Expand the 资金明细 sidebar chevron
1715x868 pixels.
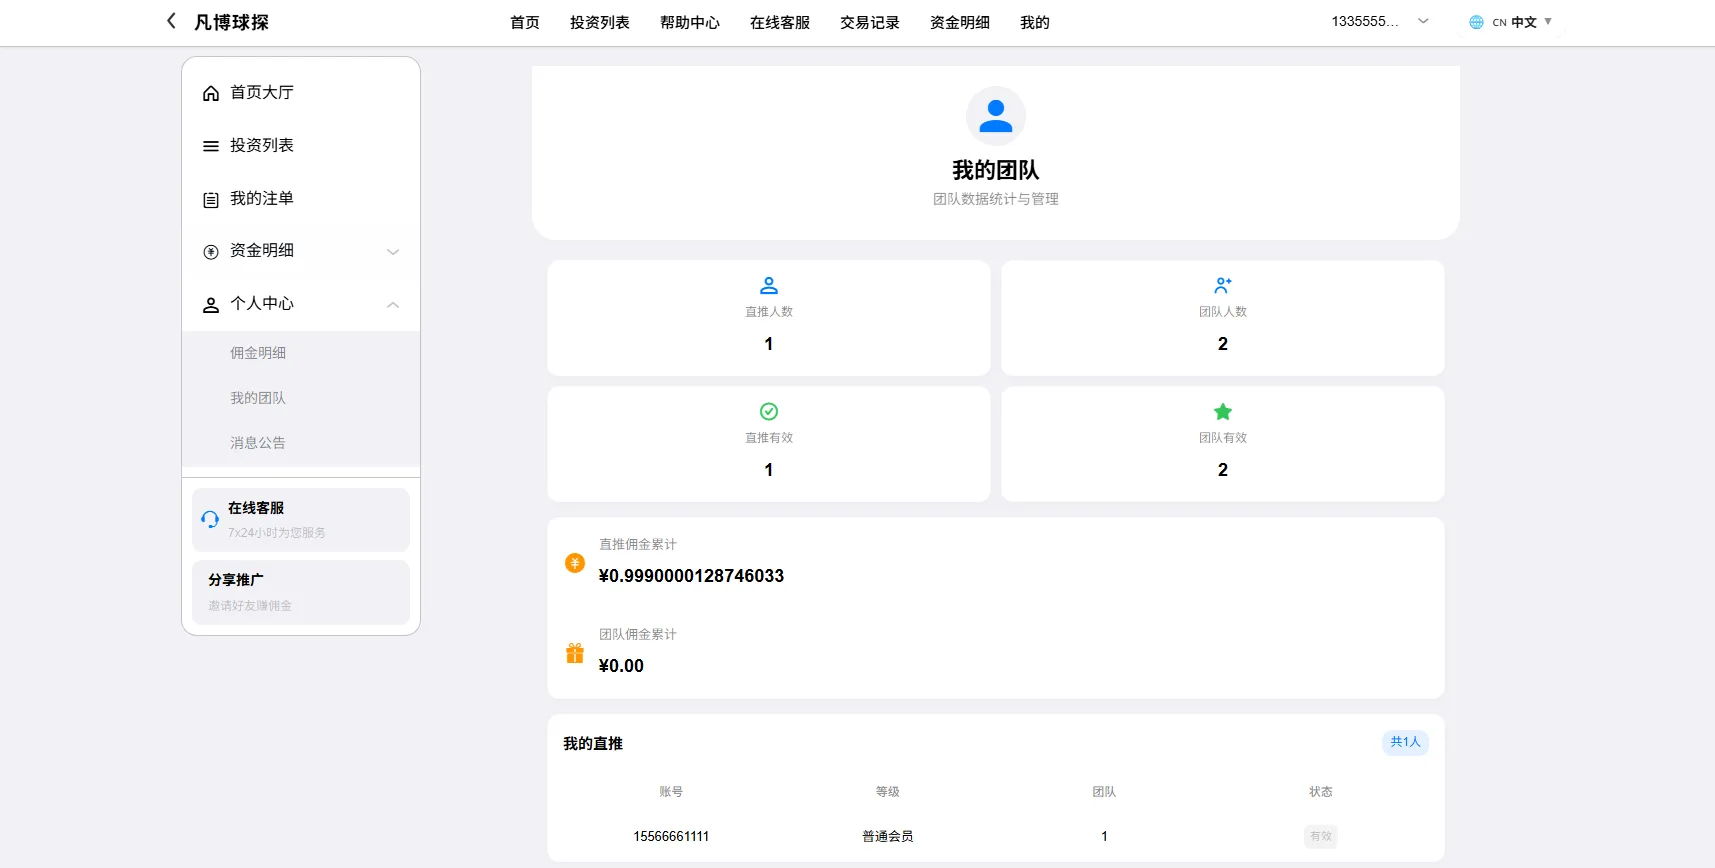point(393,252)
